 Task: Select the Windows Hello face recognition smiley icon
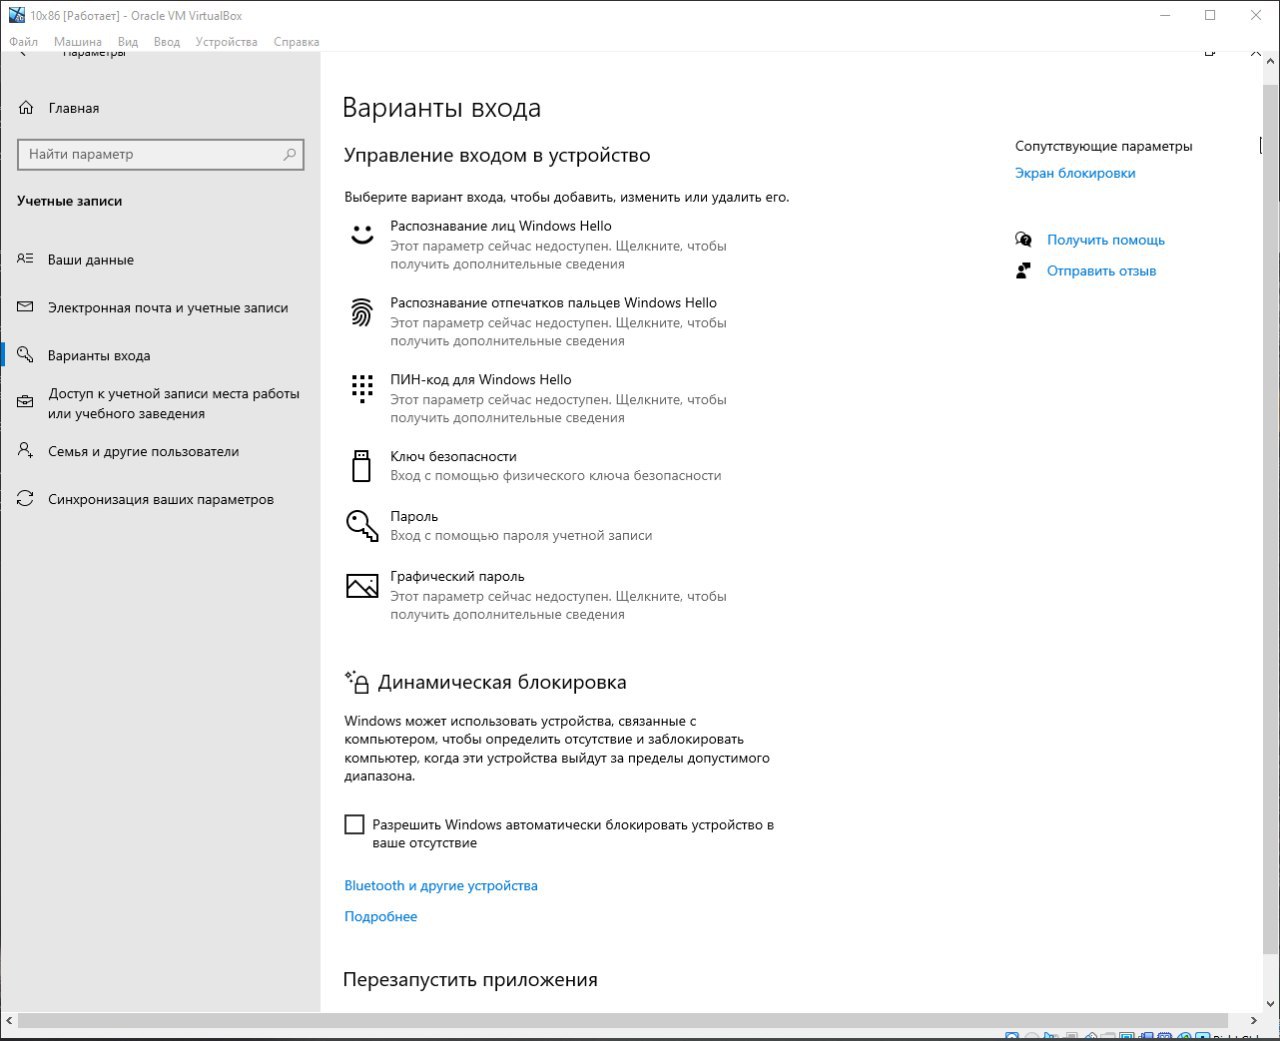point(362,235)
